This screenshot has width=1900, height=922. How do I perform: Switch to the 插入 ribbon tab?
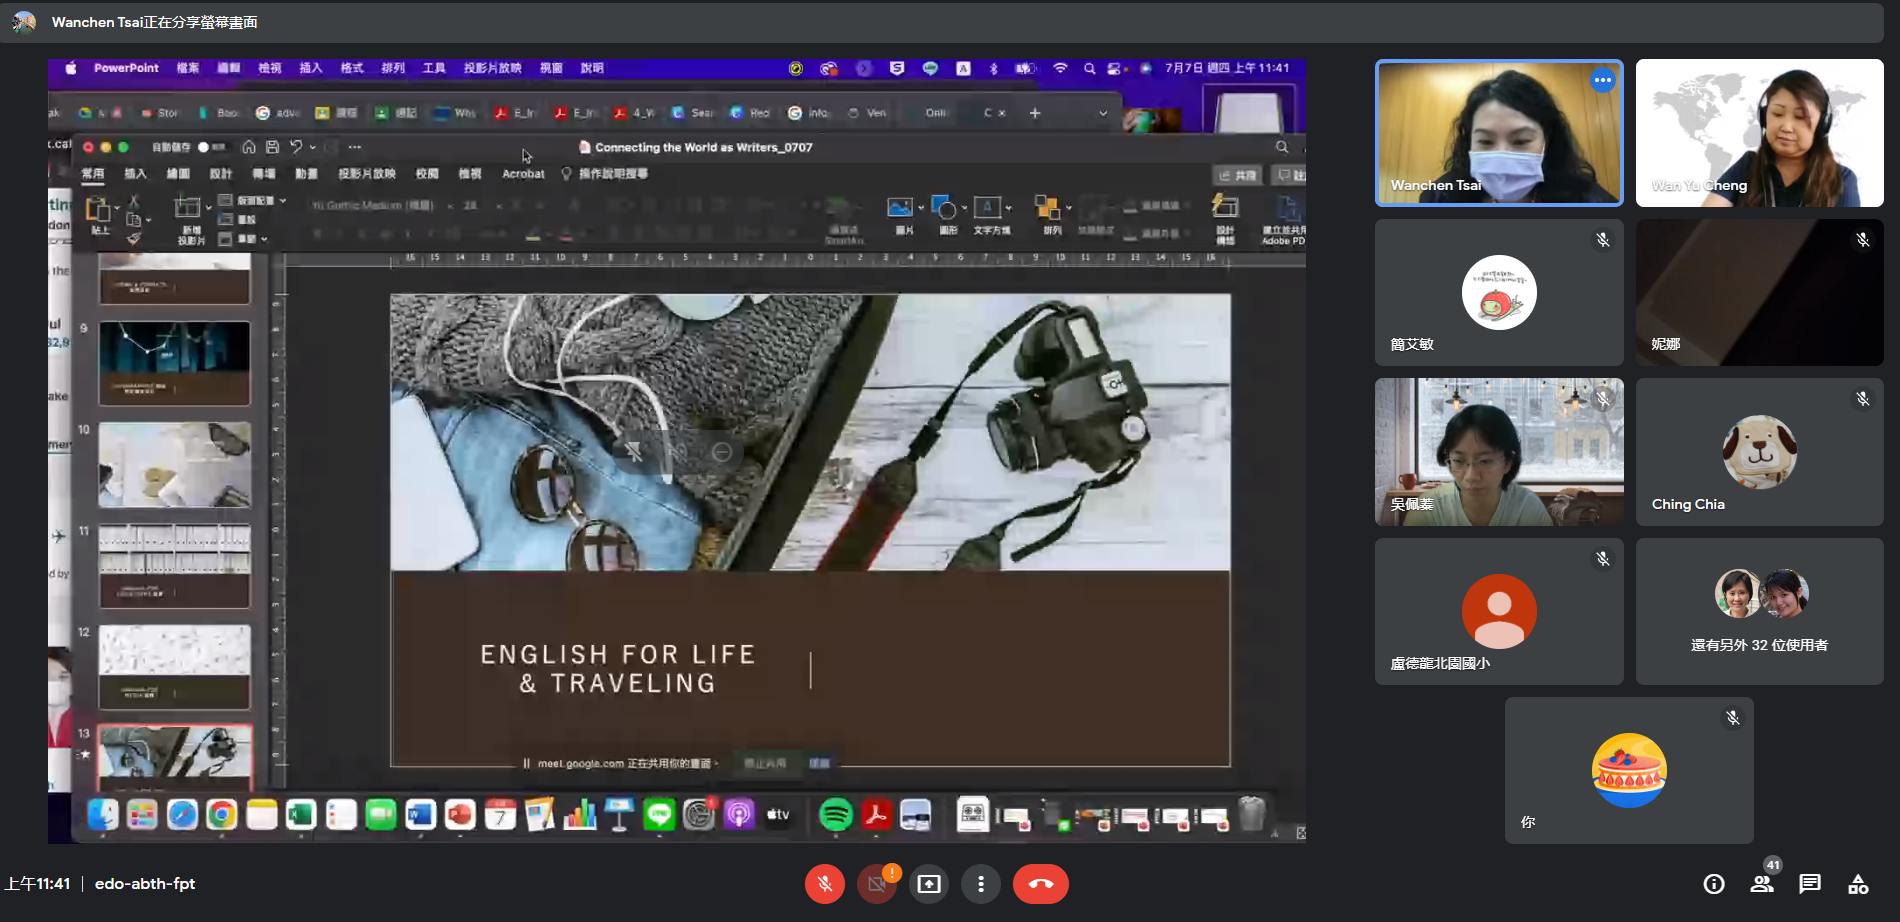click(x=135, y=174)
